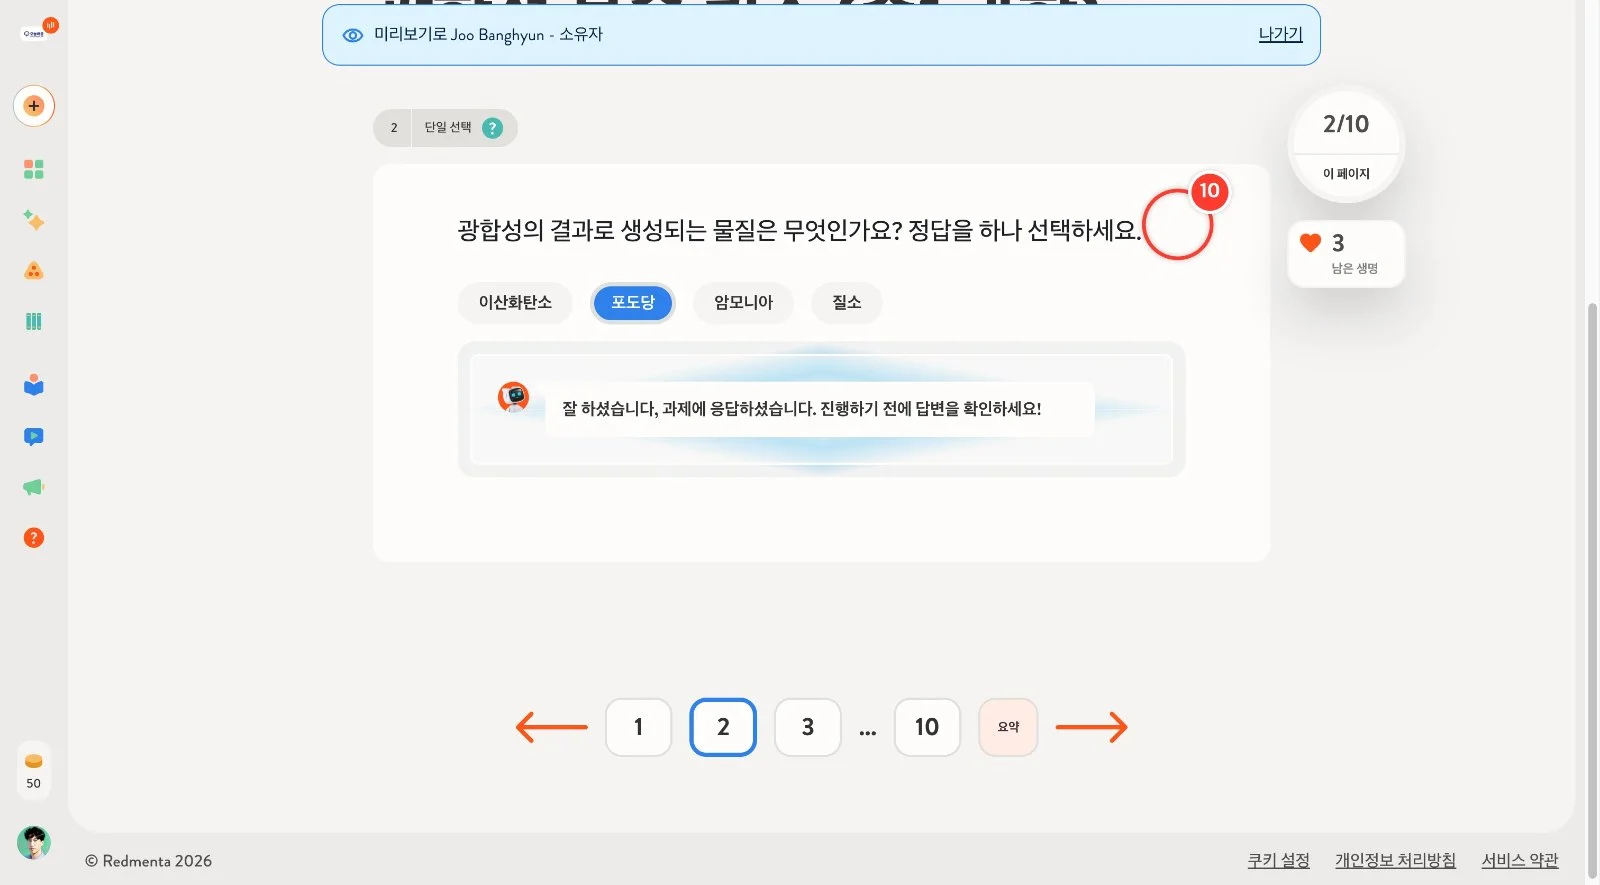Click the orange triangle sidebar icon
This screenshot has height=885, width=1600.
tap(34, 271)
